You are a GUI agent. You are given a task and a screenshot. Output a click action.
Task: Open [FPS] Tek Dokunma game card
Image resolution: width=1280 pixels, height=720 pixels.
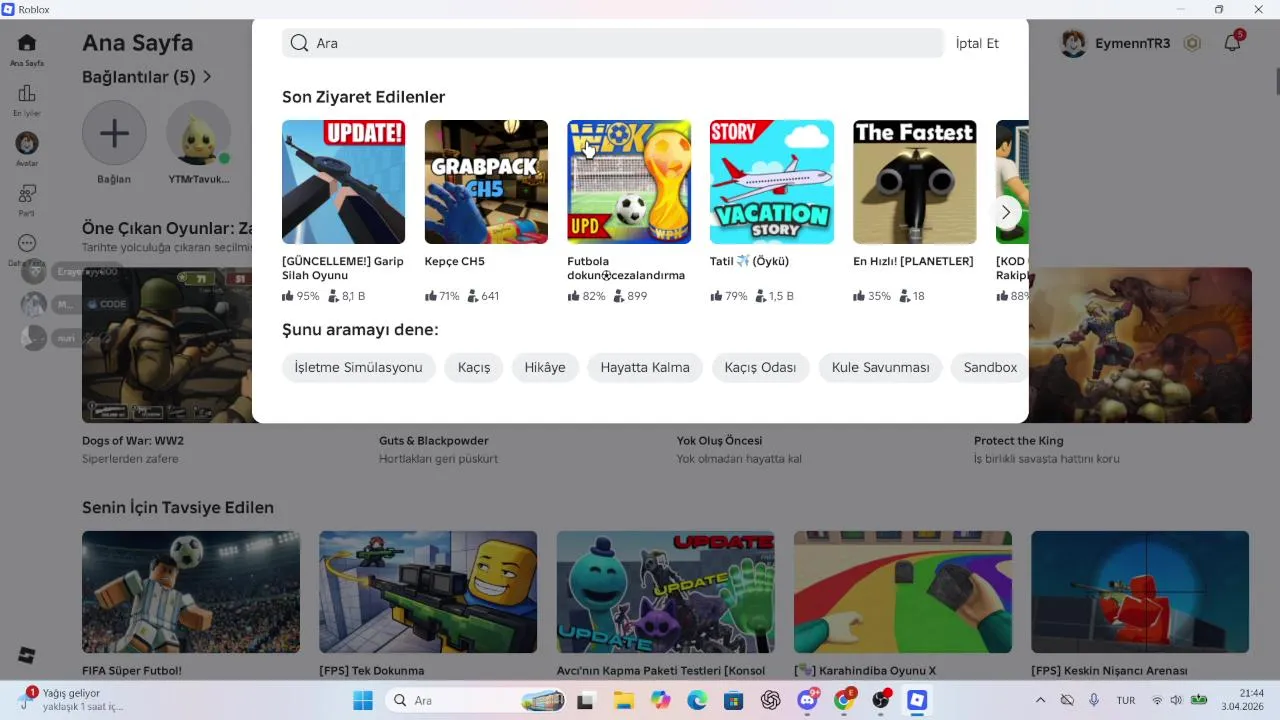(428, 592)
